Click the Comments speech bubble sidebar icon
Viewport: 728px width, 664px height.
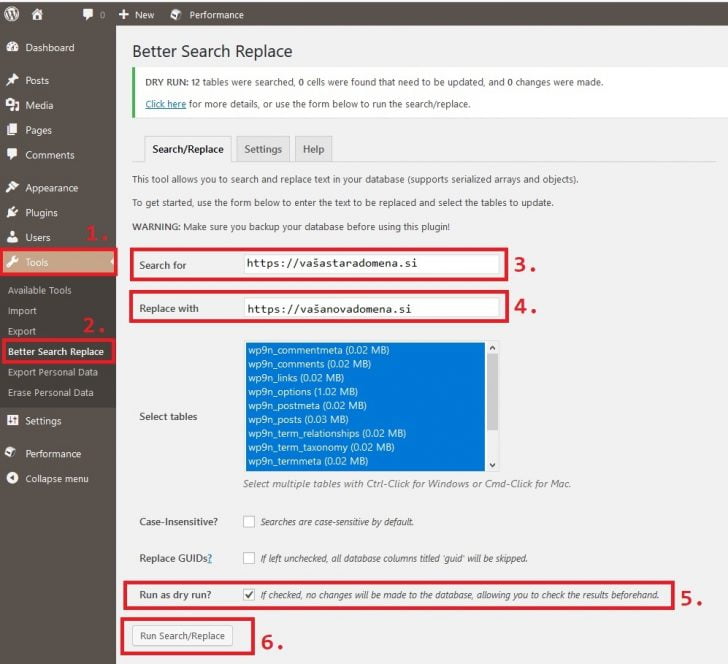tap(13, 154)
